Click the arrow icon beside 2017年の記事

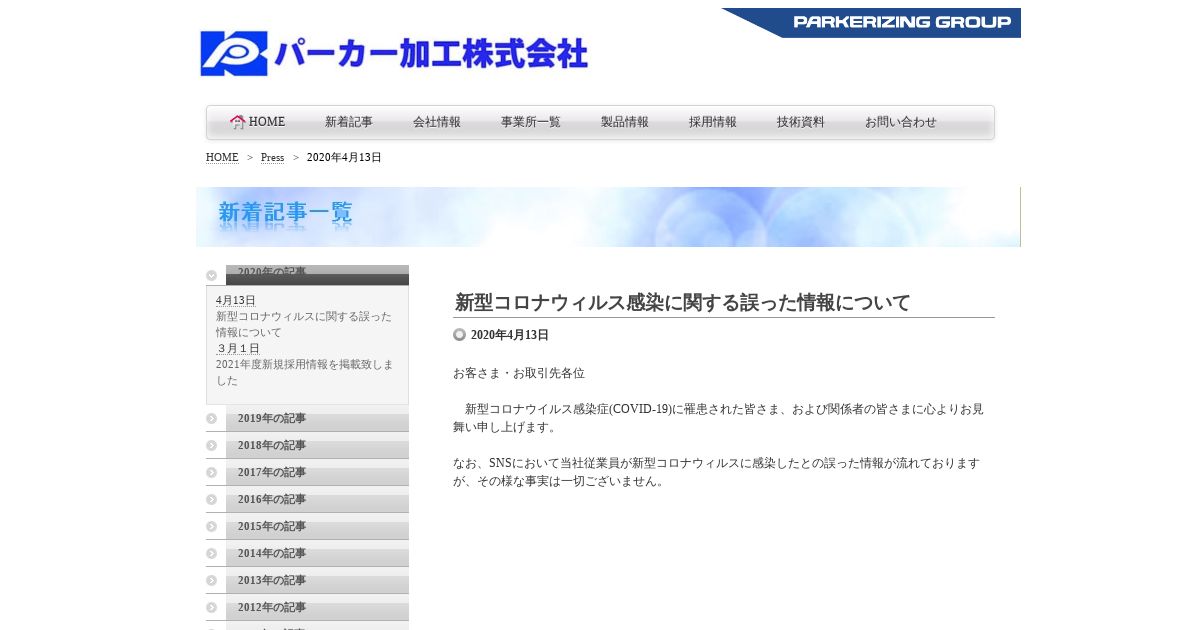coord(212,473)
